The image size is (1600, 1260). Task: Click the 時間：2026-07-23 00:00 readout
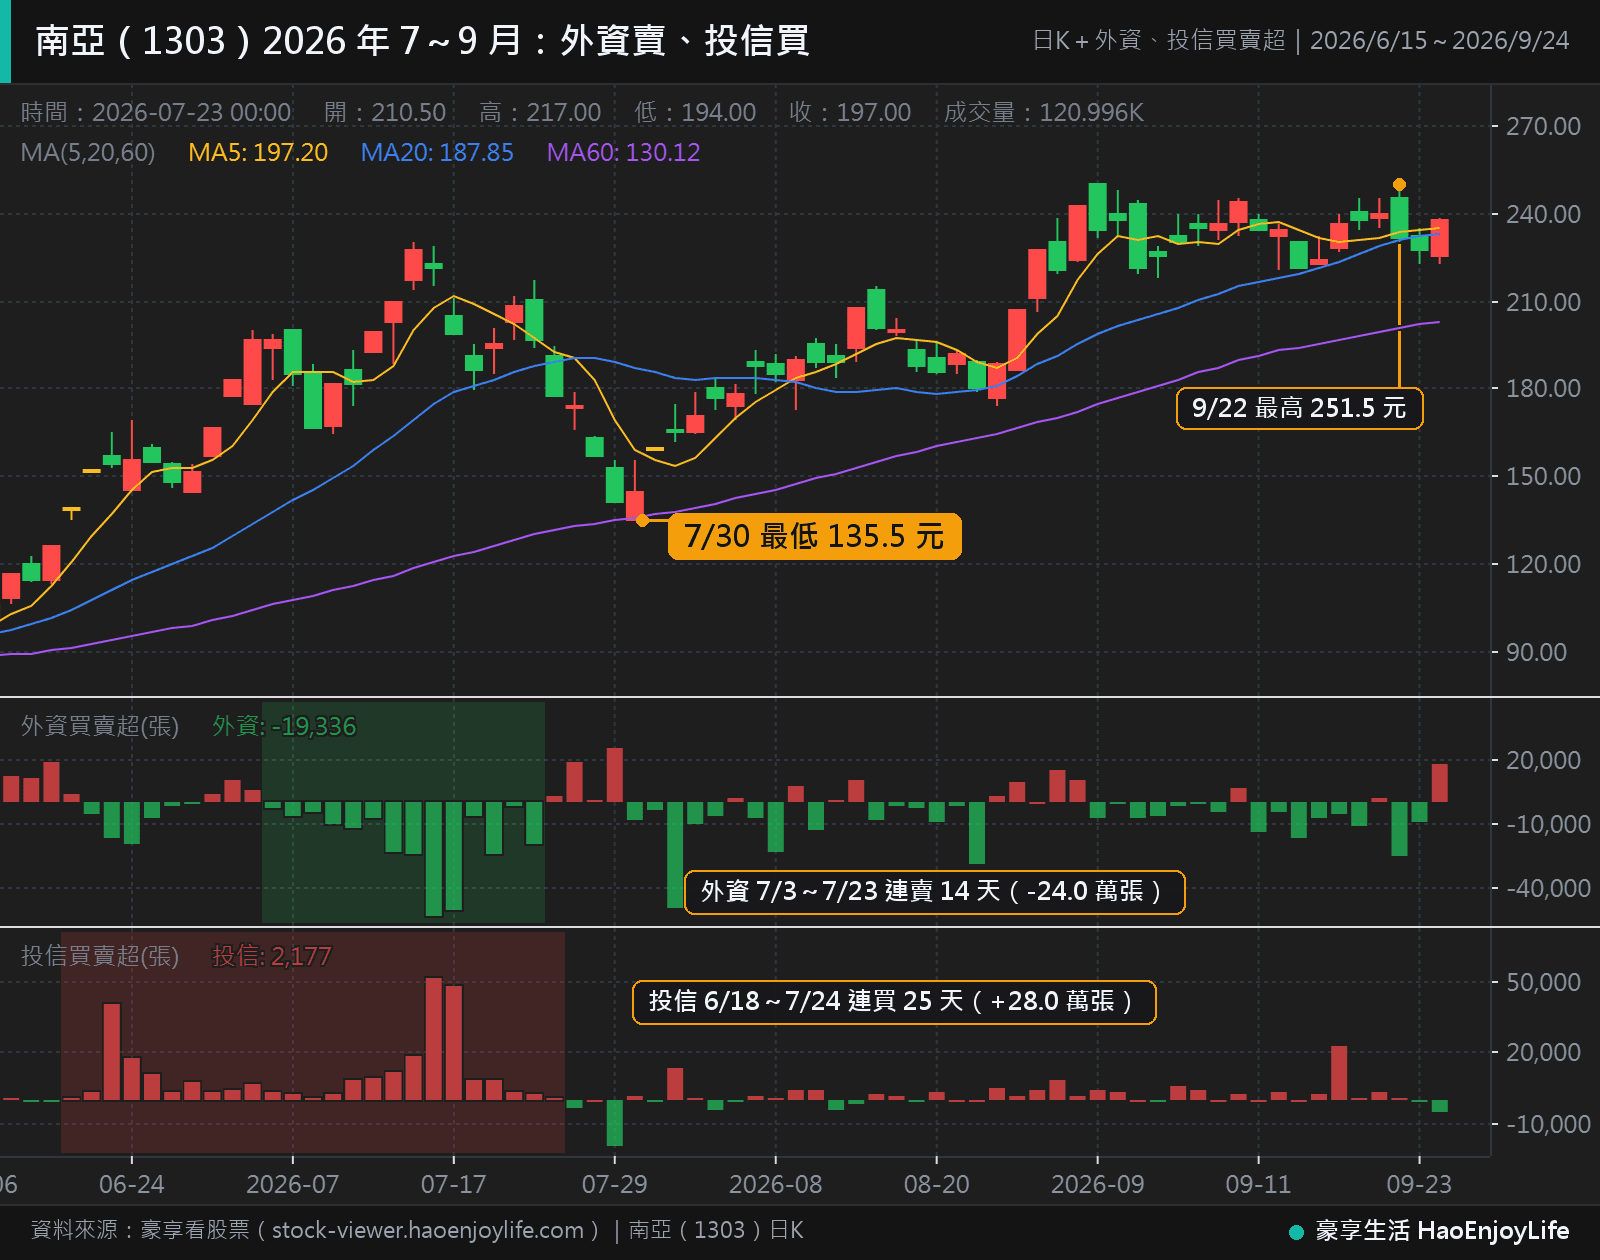(156, 112)
